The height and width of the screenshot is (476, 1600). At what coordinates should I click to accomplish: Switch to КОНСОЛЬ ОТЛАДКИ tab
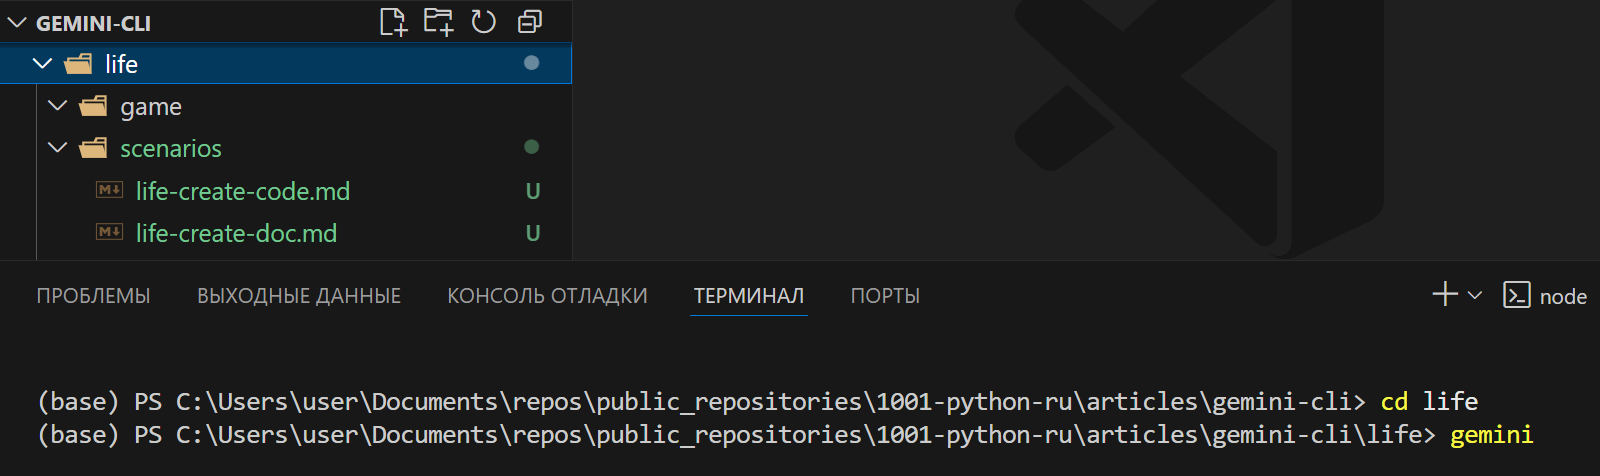click(547, 296)
